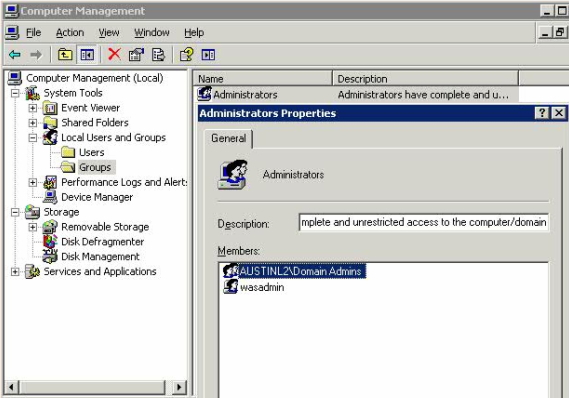Click the AUSTINL2\Domain Admins member icon
Screen dimensions: 569x398
[230, 271]
